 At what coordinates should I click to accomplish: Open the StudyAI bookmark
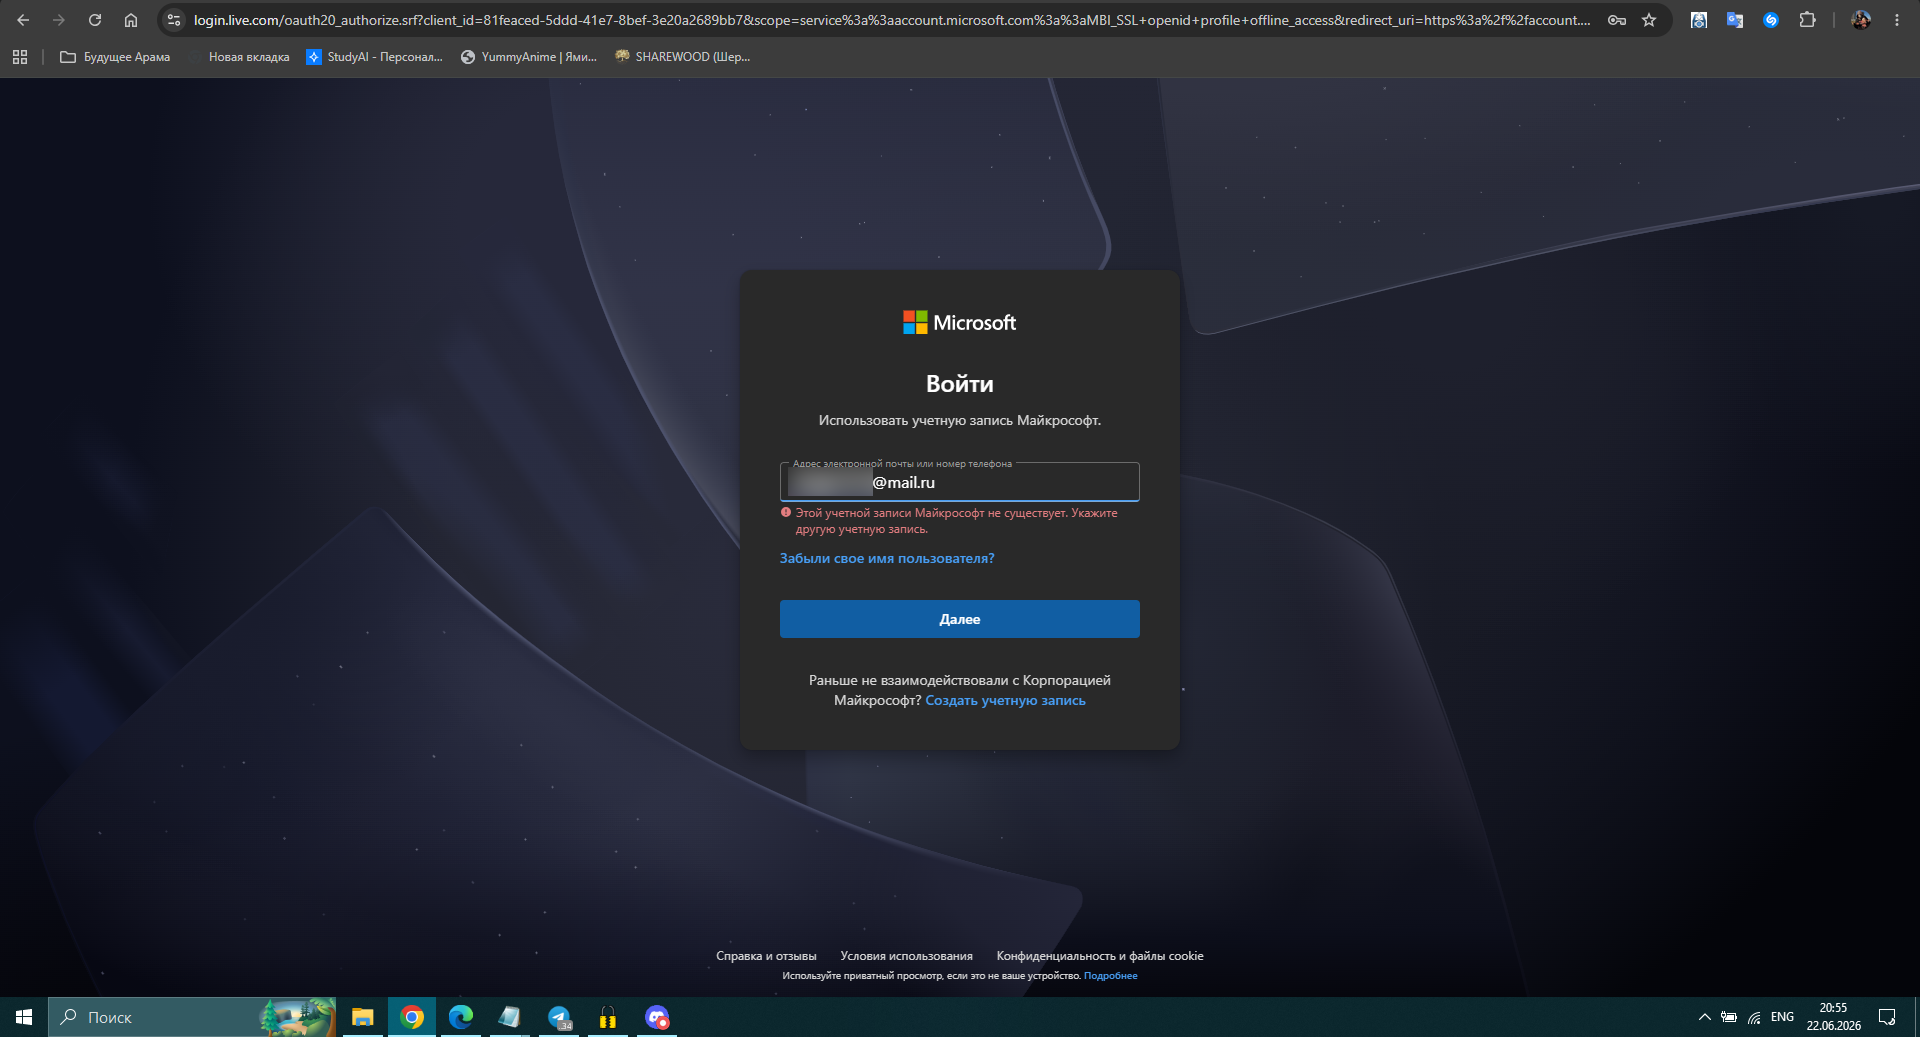[x=374, y=57]
